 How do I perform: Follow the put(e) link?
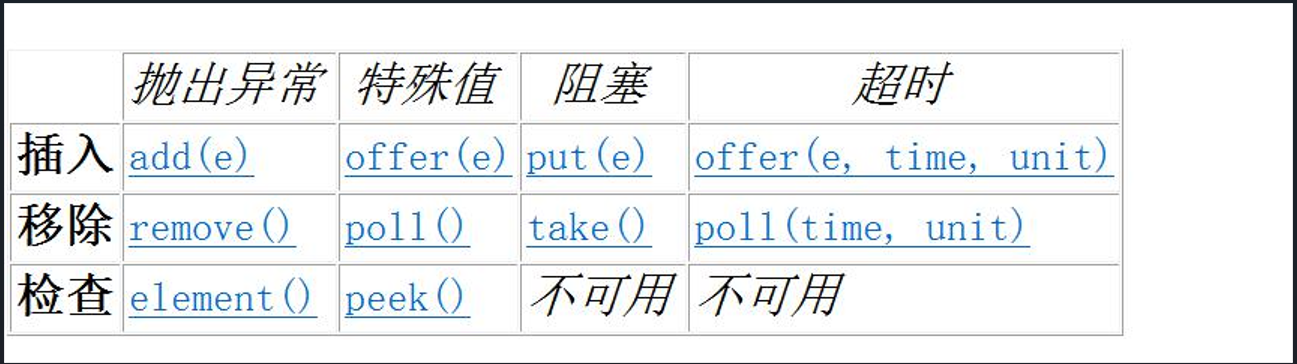click(x=588, y=158)
